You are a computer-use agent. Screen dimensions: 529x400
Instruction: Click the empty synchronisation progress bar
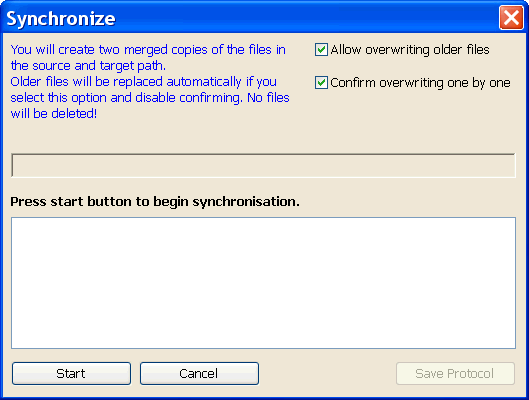(263, 165)
